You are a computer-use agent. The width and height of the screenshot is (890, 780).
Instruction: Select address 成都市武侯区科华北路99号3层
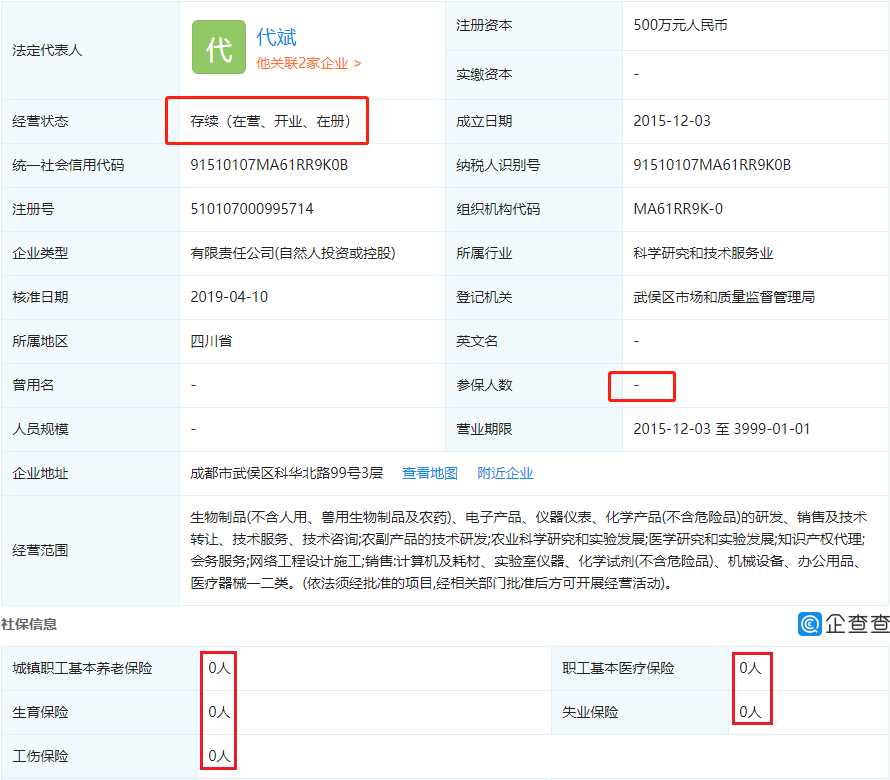coord(287,473)
